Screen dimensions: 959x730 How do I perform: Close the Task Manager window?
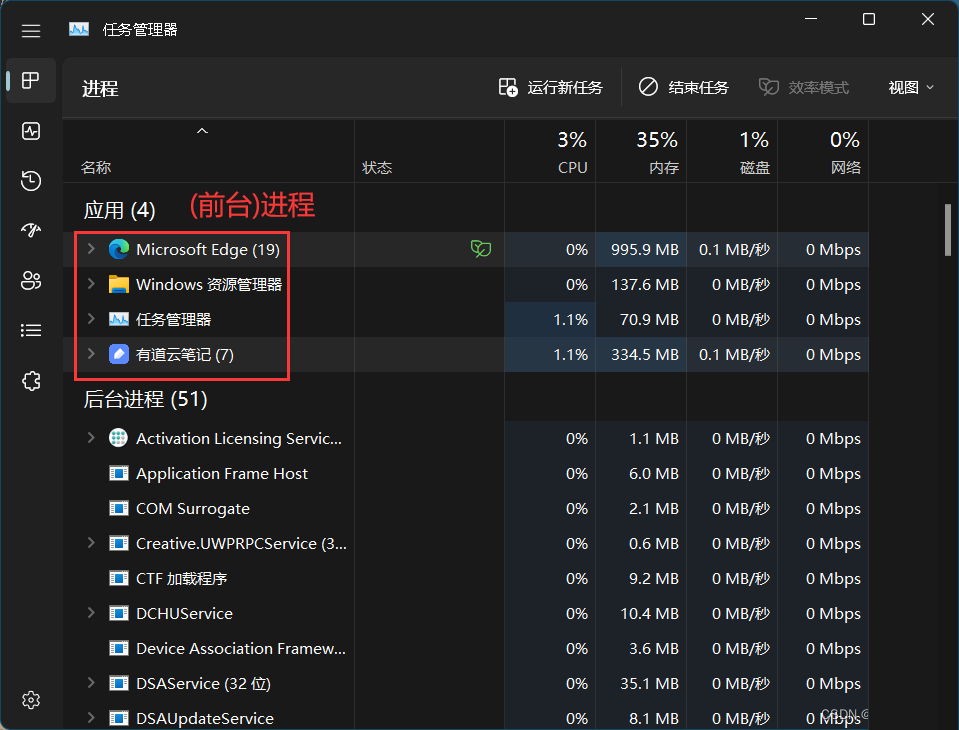pos(927,20)
